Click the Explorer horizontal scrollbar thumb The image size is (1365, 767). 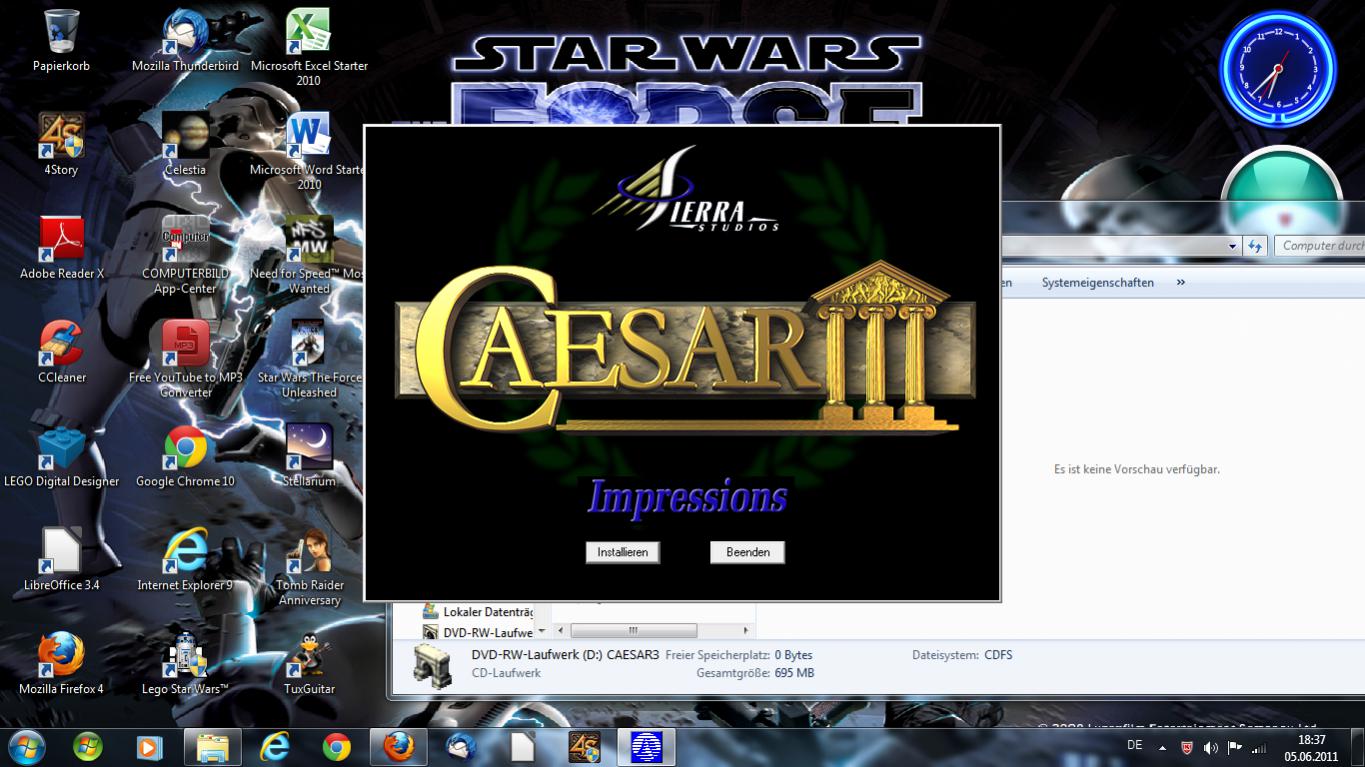pos(633,631)
